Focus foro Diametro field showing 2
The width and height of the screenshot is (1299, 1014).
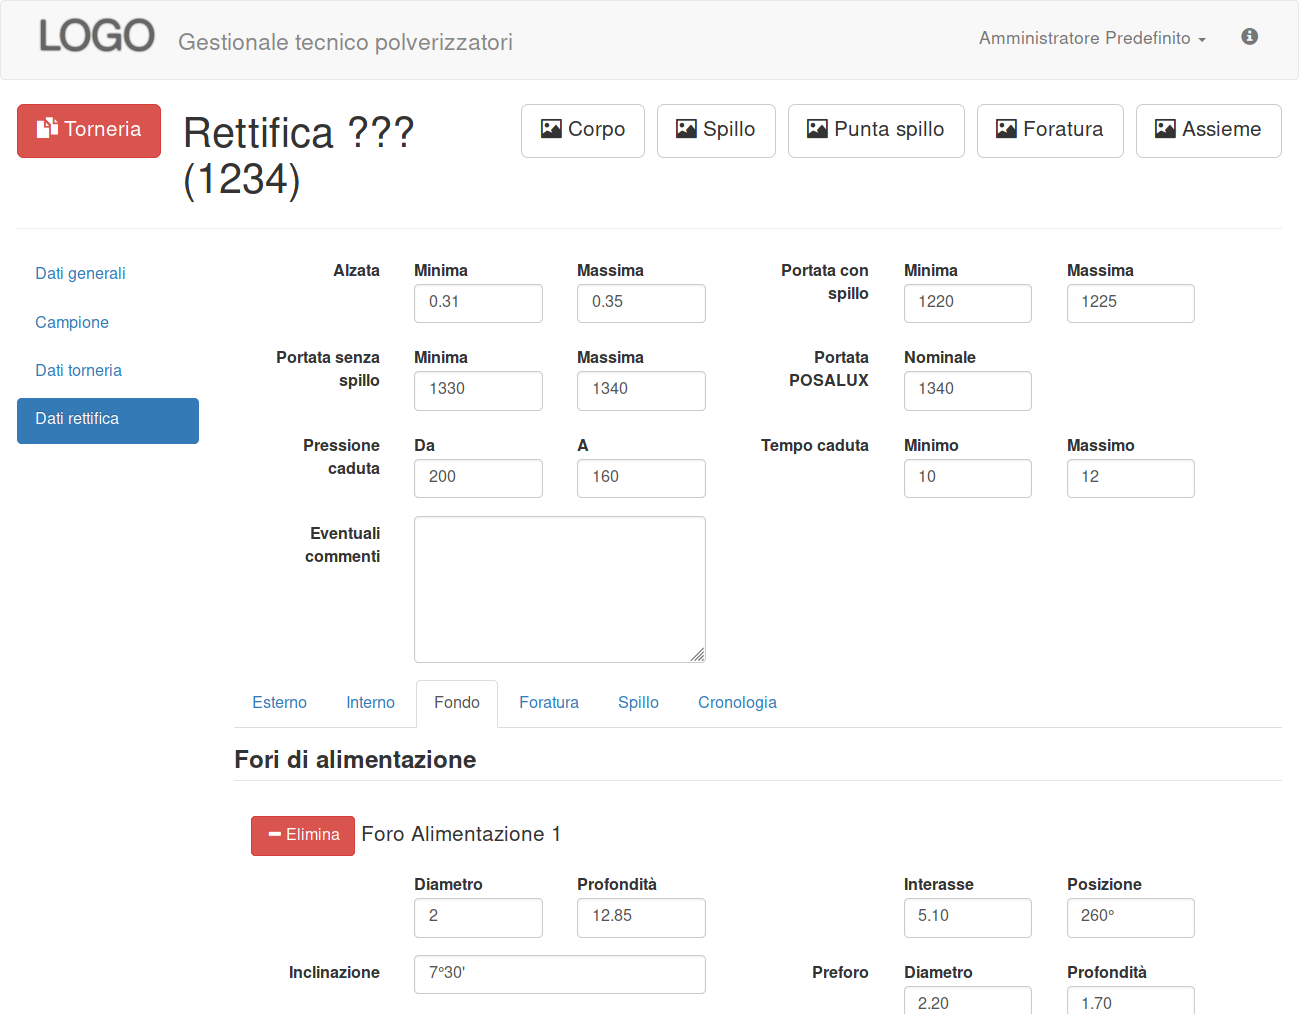pos(478,918)
